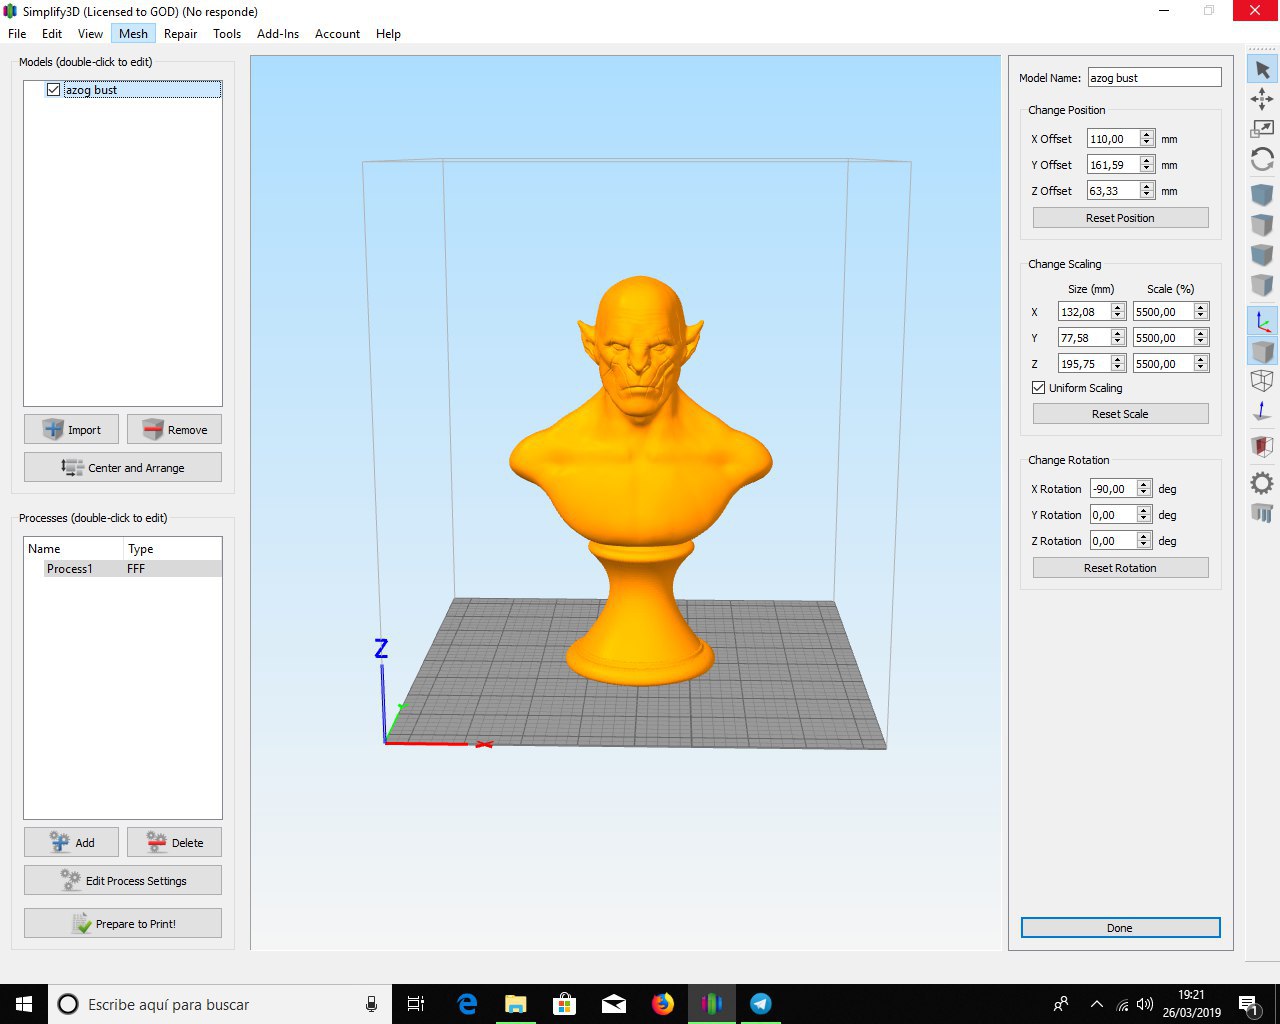1280x1024 pixels.
Task: Open the File menu
Action: click(17, 34)
